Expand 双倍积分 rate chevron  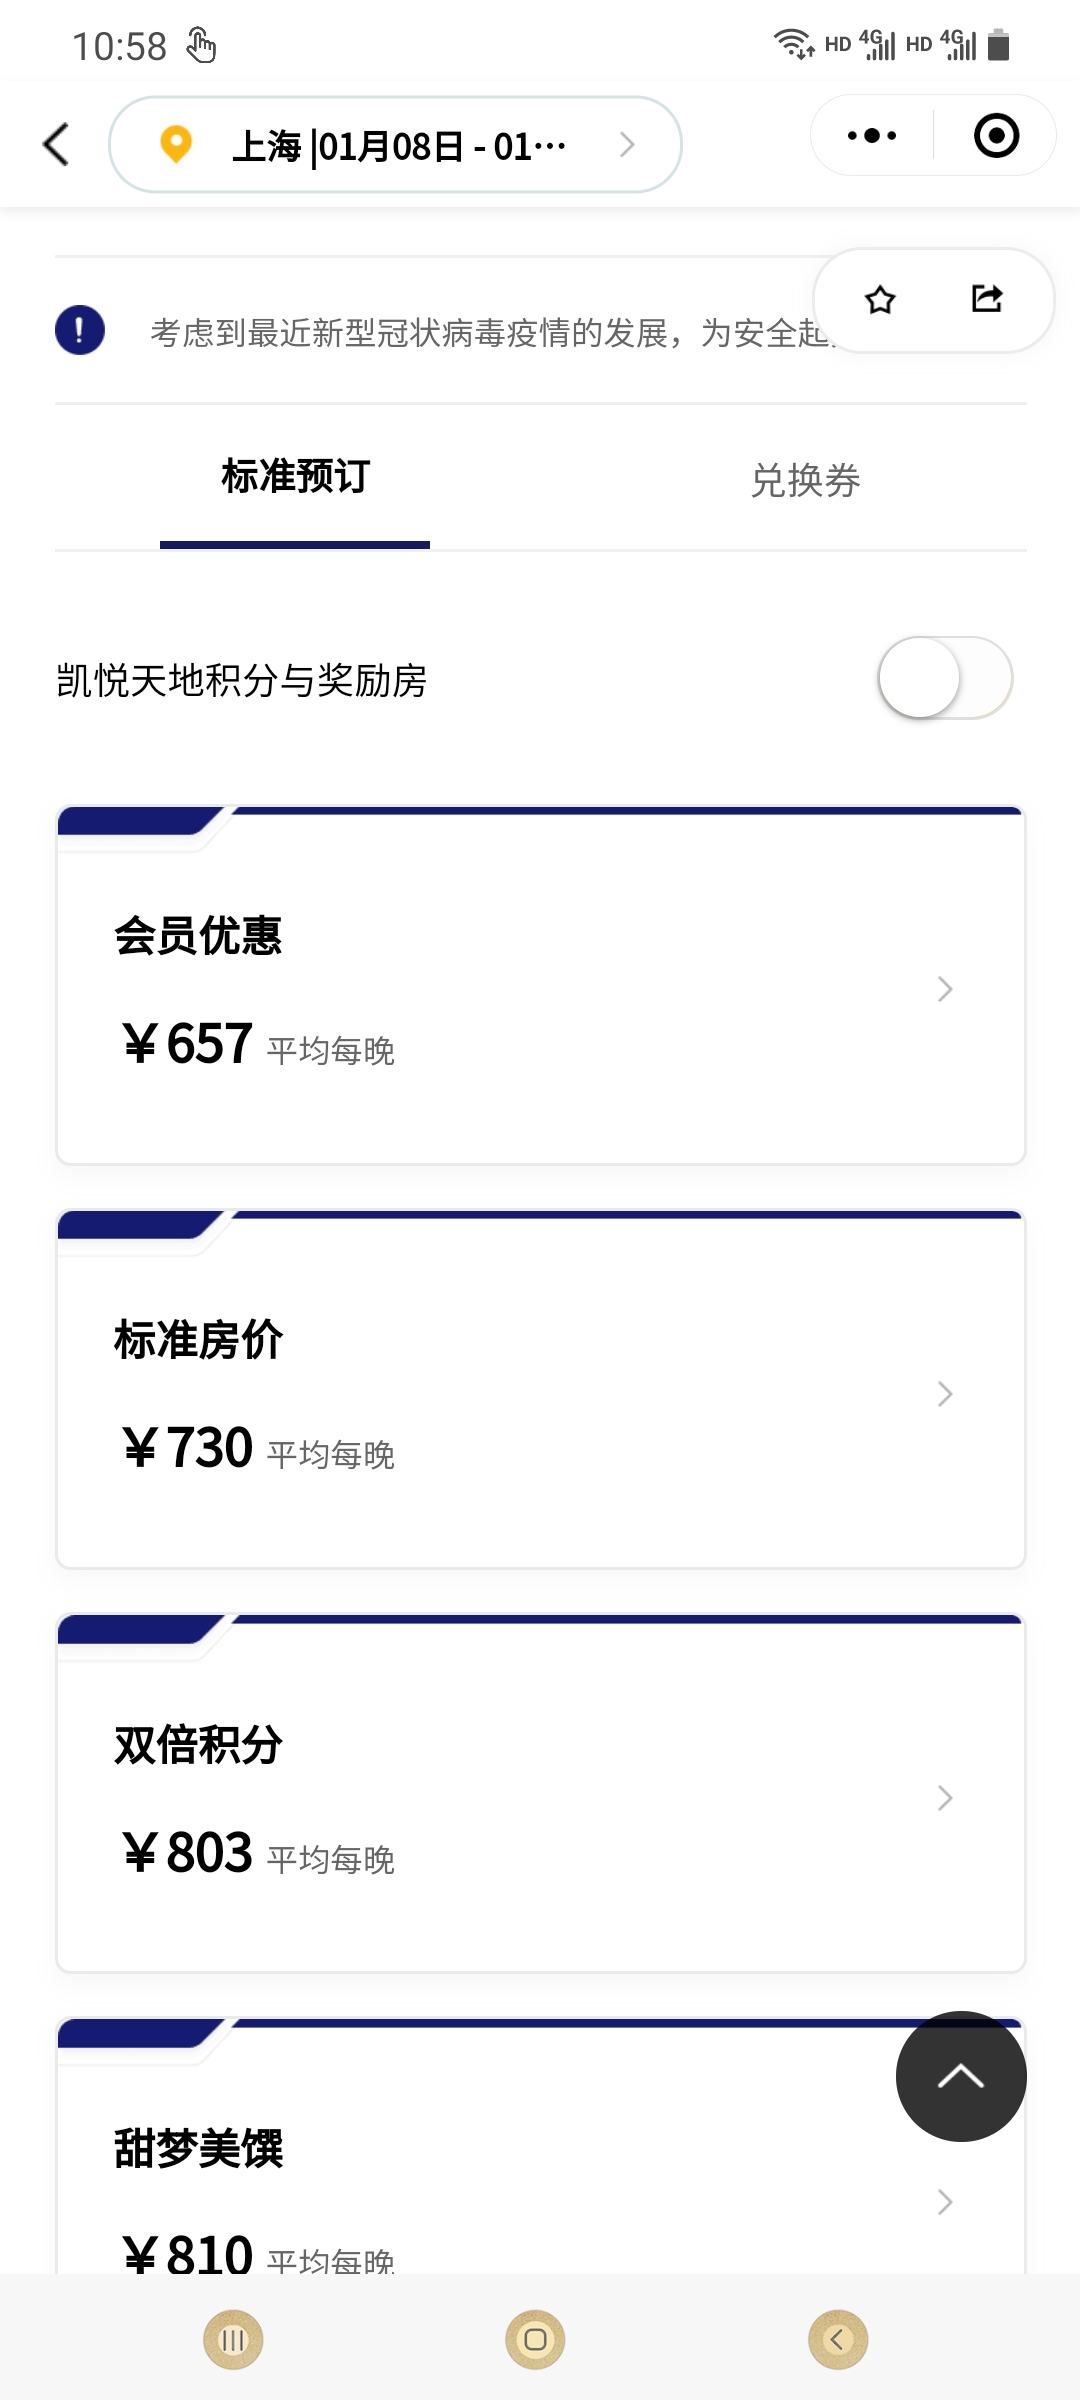click(x=945, y=1797)
